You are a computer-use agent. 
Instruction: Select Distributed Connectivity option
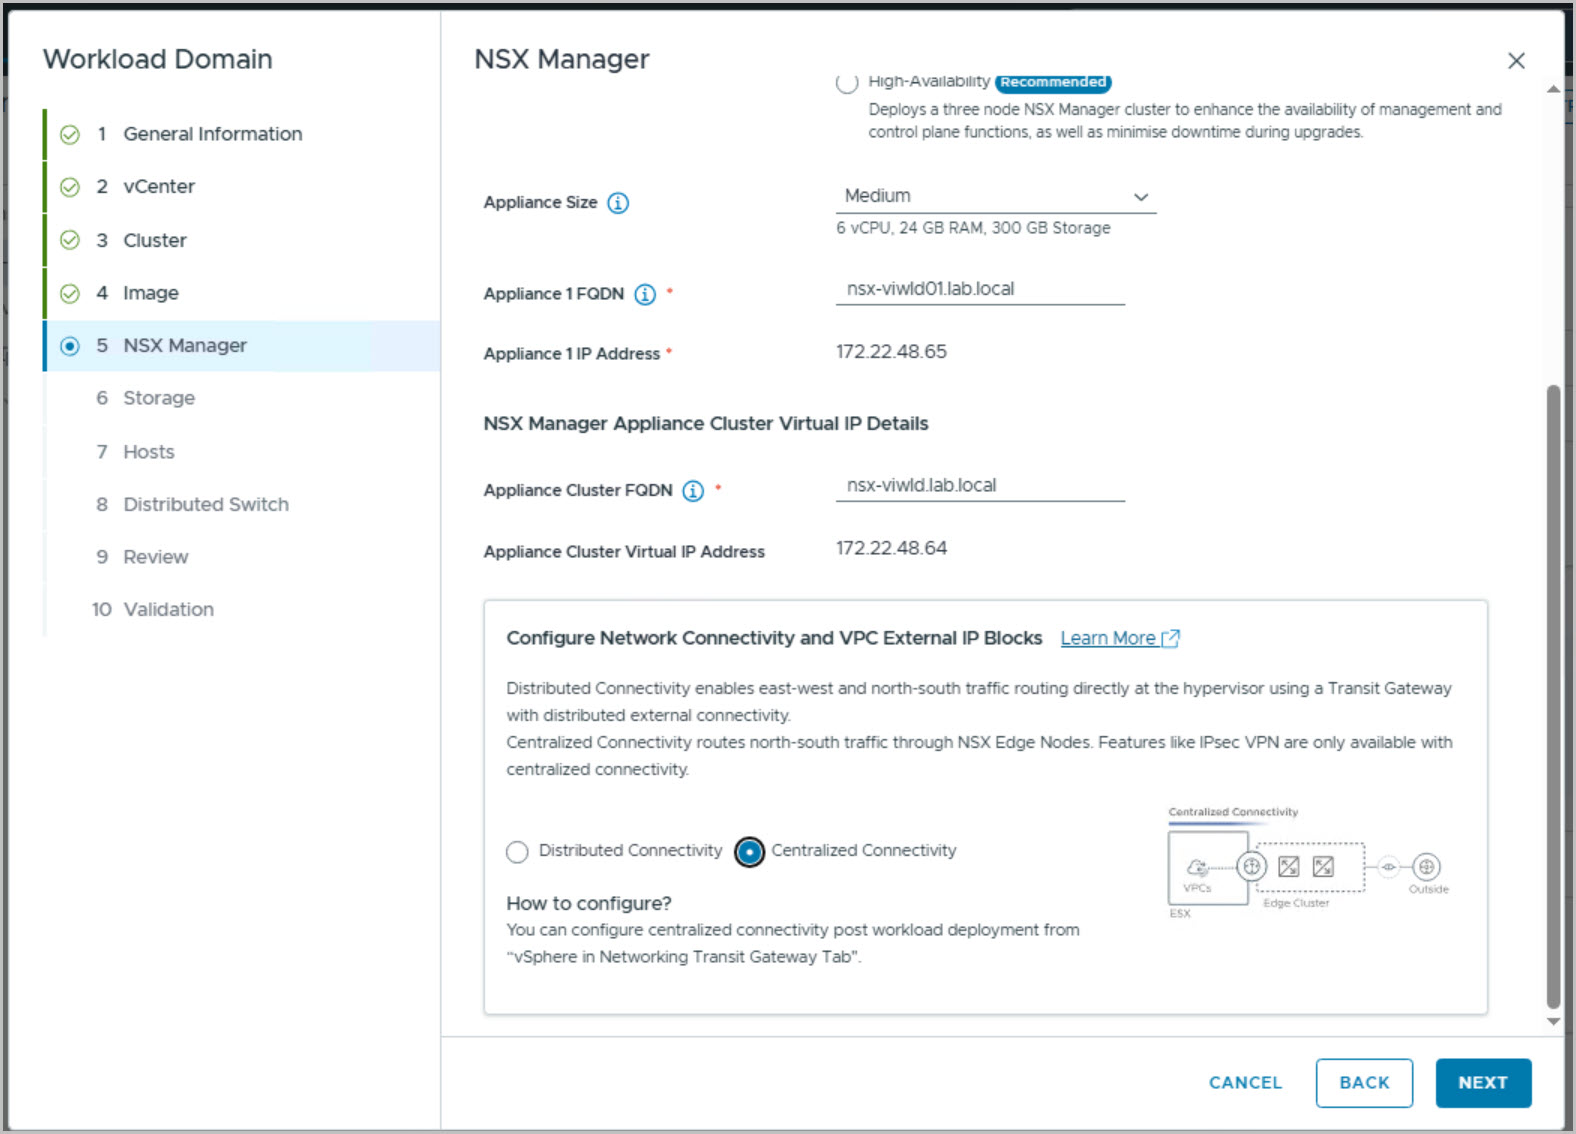517,851
